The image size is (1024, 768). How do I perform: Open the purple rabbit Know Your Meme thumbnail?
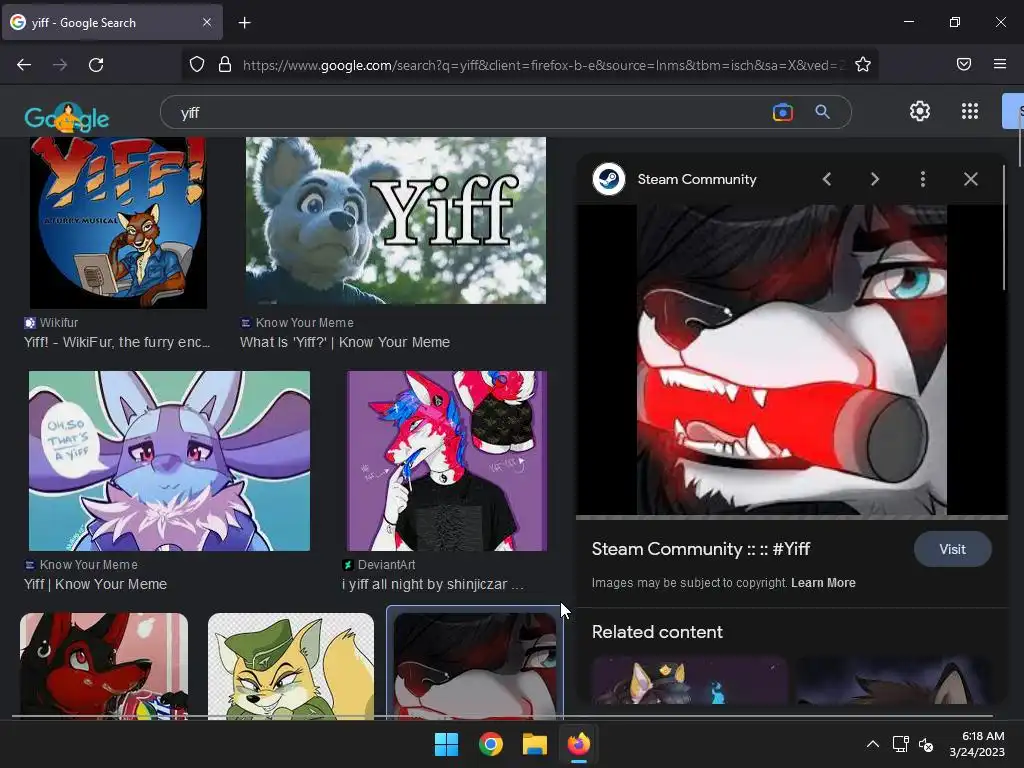tap(169, 461)
